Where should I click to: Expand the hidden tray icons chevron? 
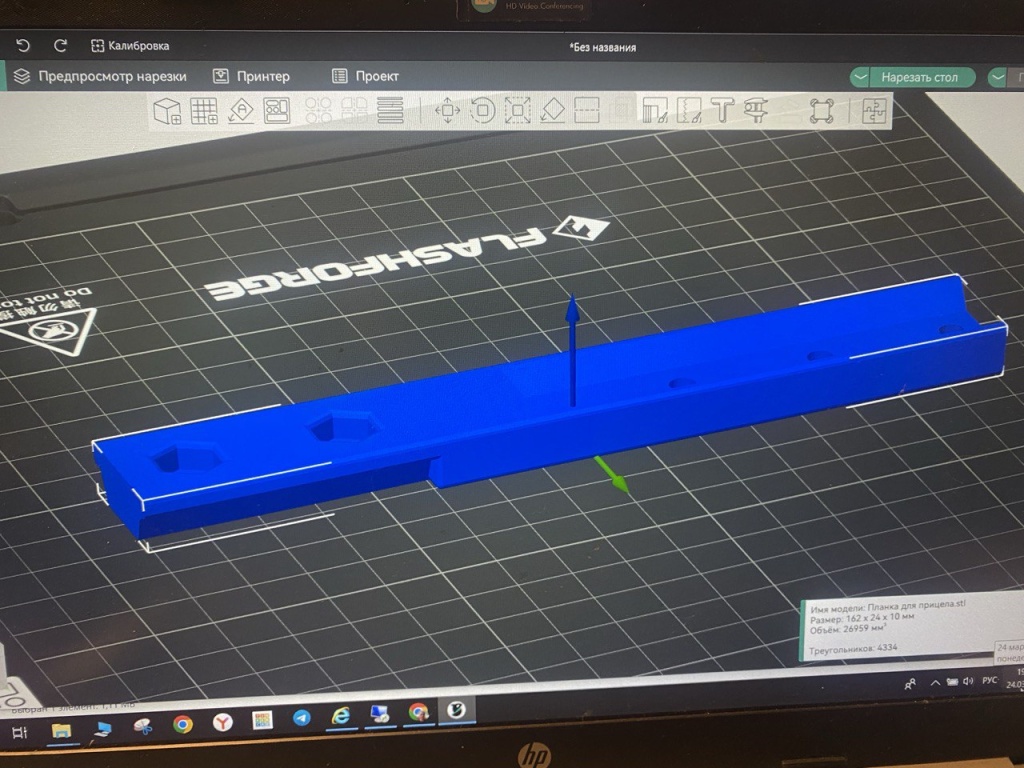coord(935,682)
